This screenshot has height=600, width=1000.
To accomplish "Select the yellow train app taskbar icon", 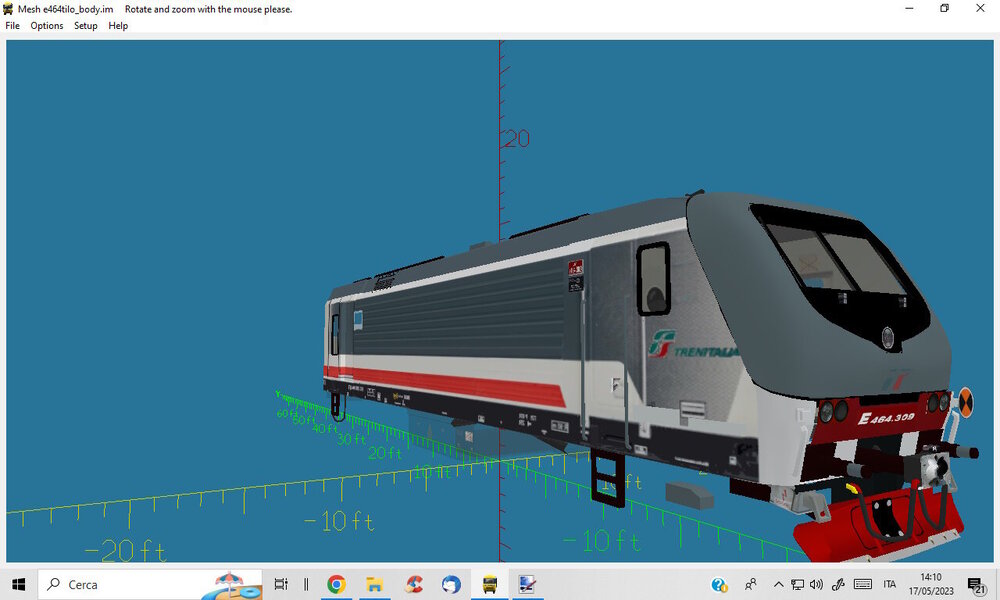I will pos(490,584).
